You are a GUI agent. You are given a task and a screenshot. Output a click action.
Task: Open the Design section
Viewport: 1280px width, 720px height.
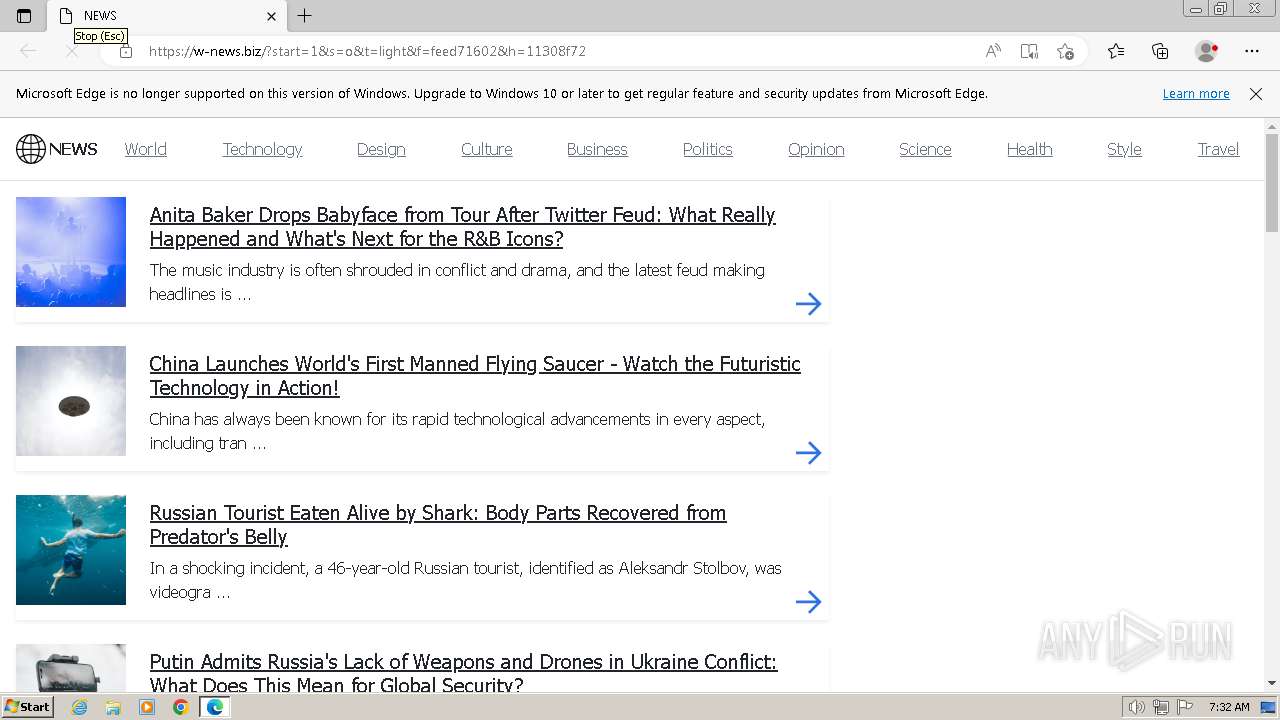381,149
